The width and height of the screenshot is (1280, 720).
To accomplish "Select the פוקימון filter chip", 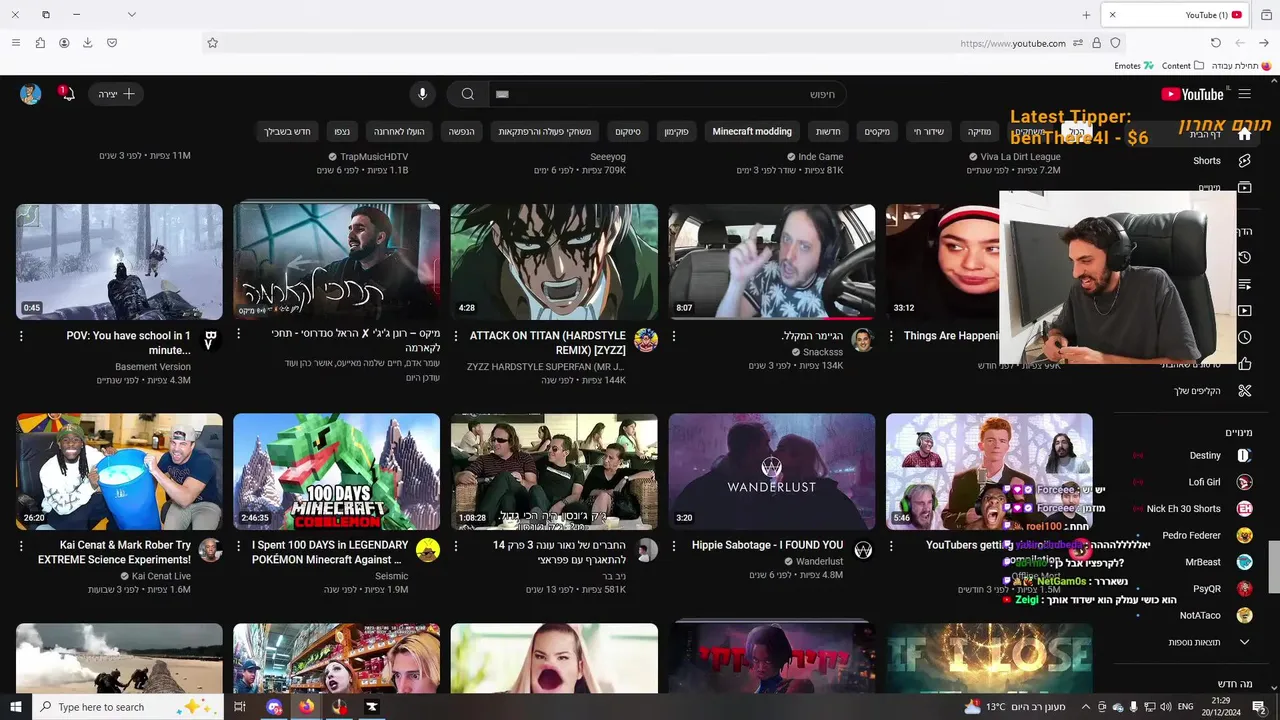I will (x=676, y=131).
